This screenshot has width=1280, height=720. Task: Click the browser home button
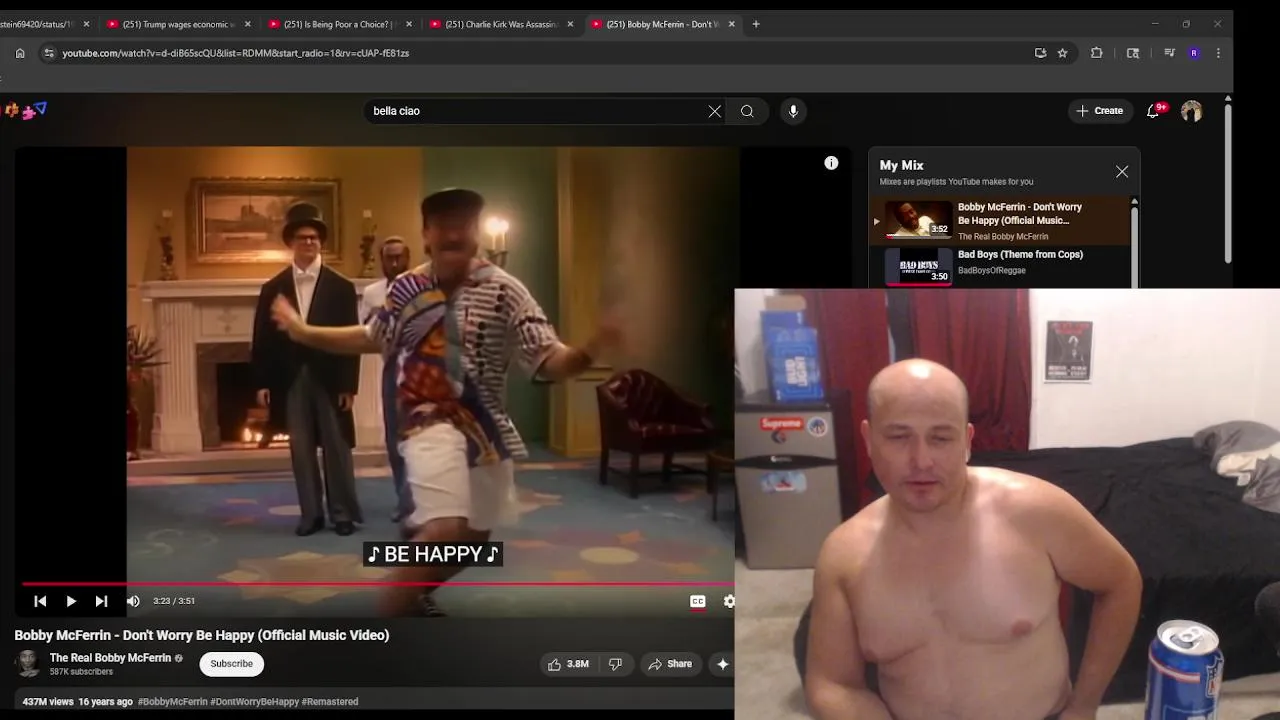[x=20, y=53]
